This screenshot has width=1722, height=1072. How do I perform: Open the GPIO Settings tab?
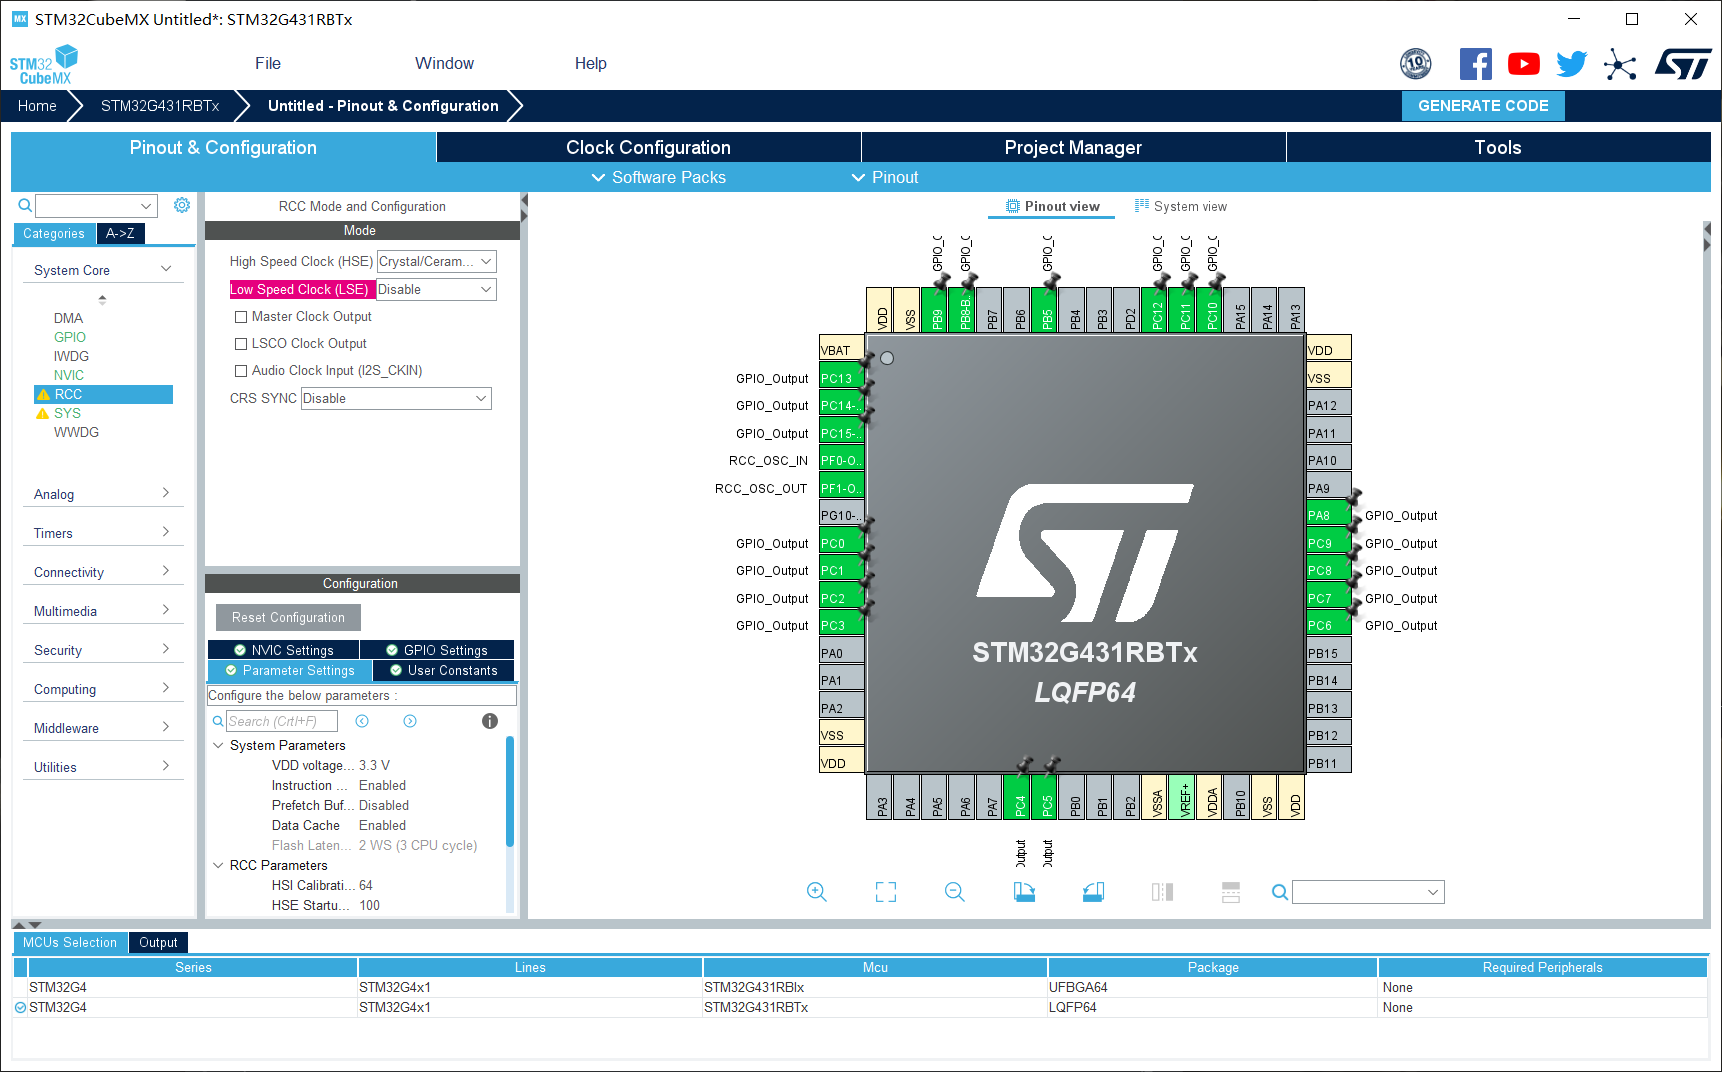437,650
